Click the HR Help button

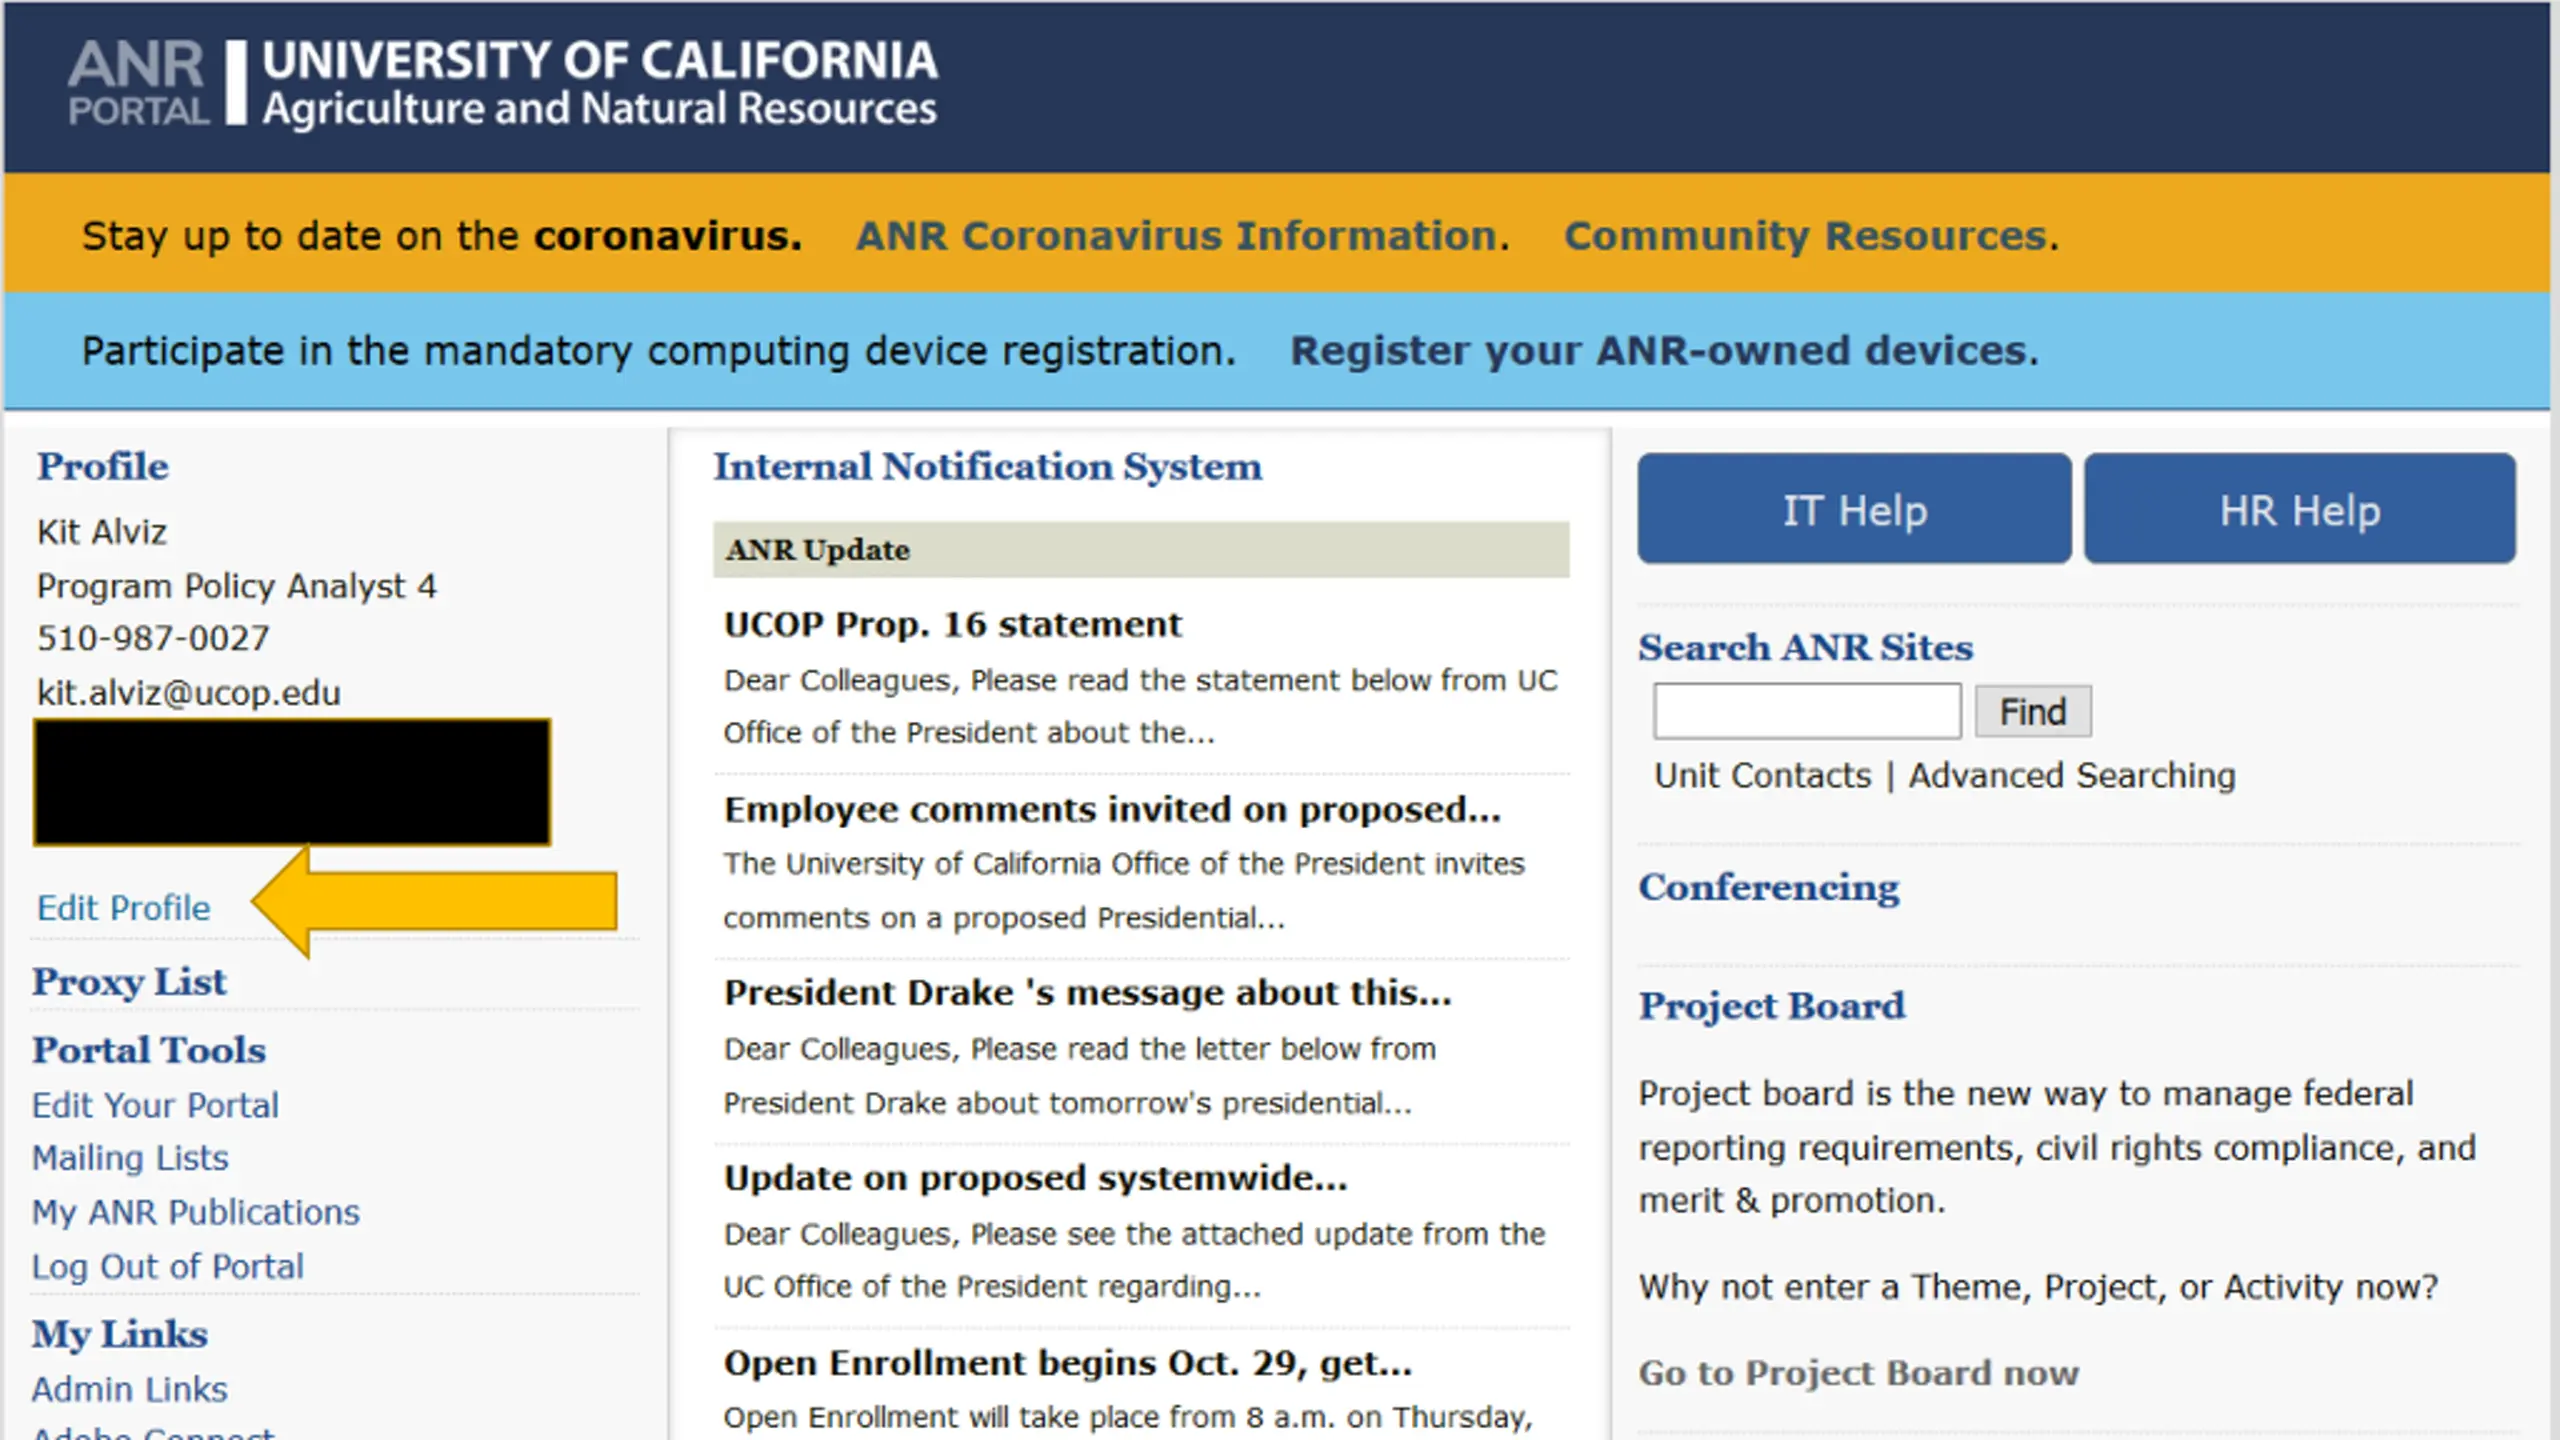click(2300, 509)
